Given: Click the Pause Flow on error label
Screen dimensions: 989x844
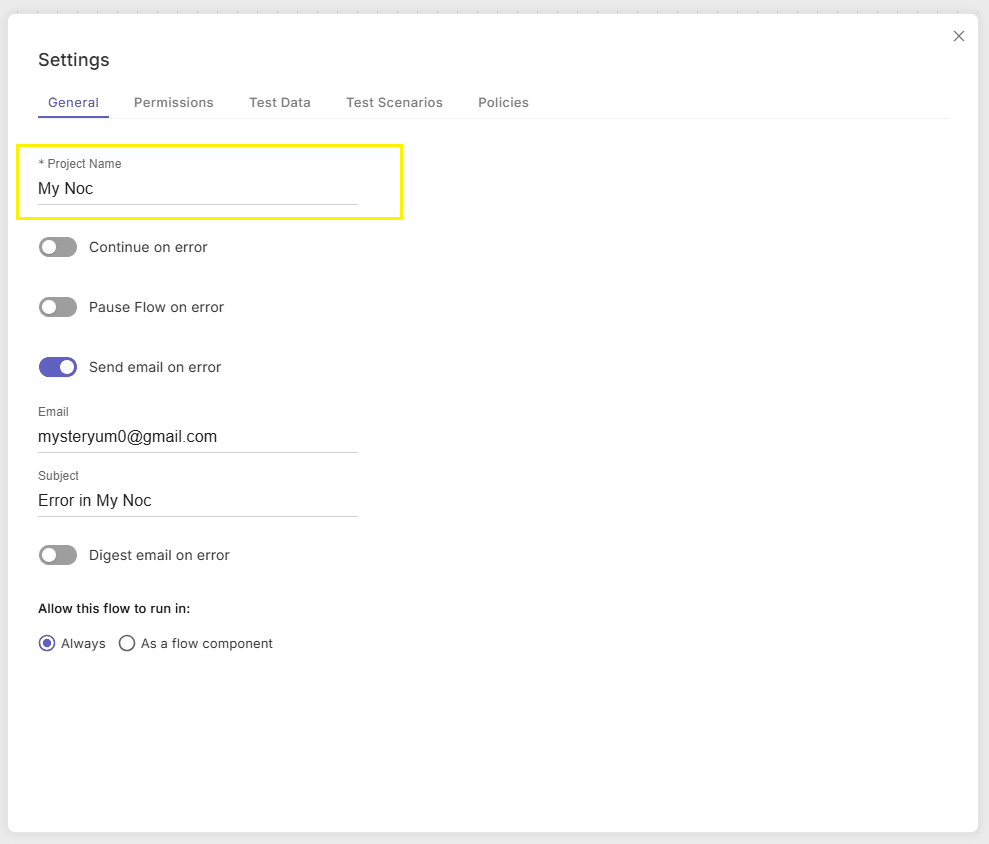Looking at the screenshot, I should 156,307.
